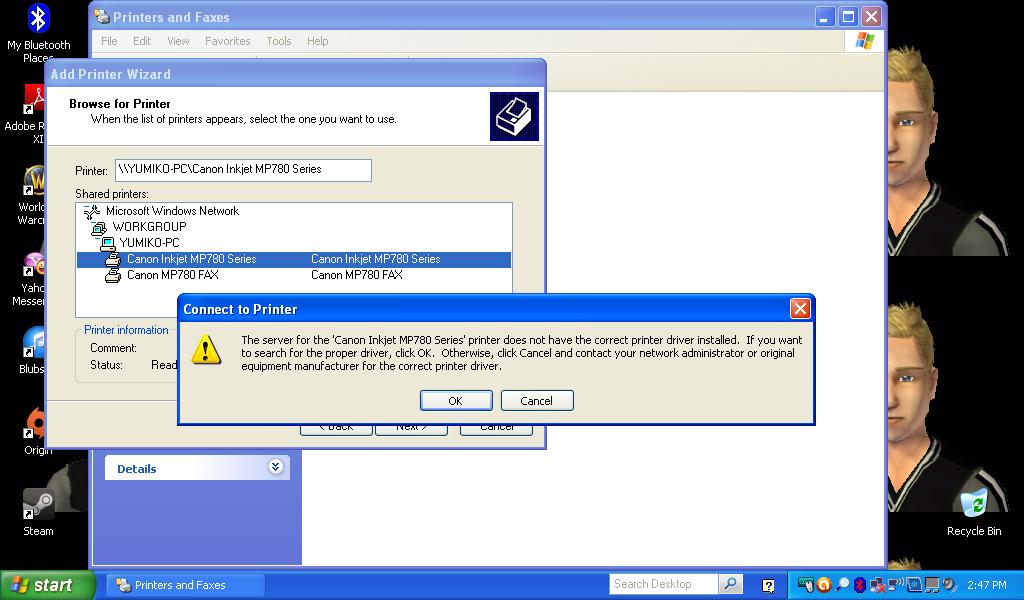Click Cancel in Connect to Printer dialog
Image resolution: width=1024 pixels, height=600 pixels.
tap(537, 400)
